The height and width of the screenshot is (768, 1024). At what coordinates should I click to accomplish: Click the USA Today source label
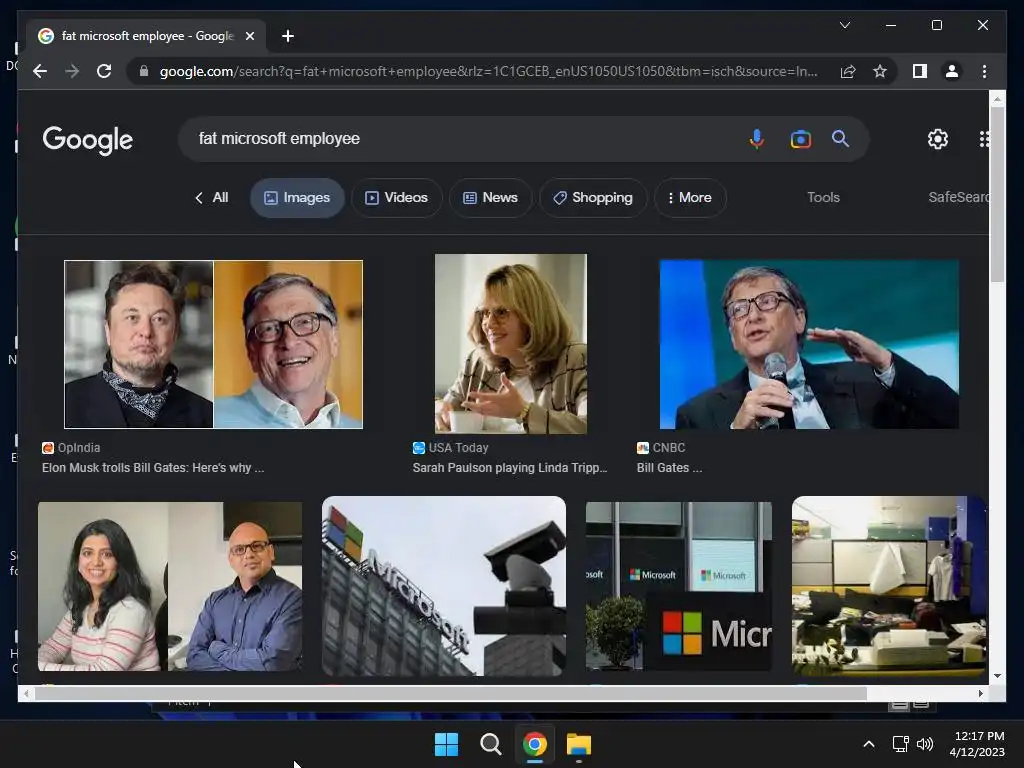(x=451, y=447)
